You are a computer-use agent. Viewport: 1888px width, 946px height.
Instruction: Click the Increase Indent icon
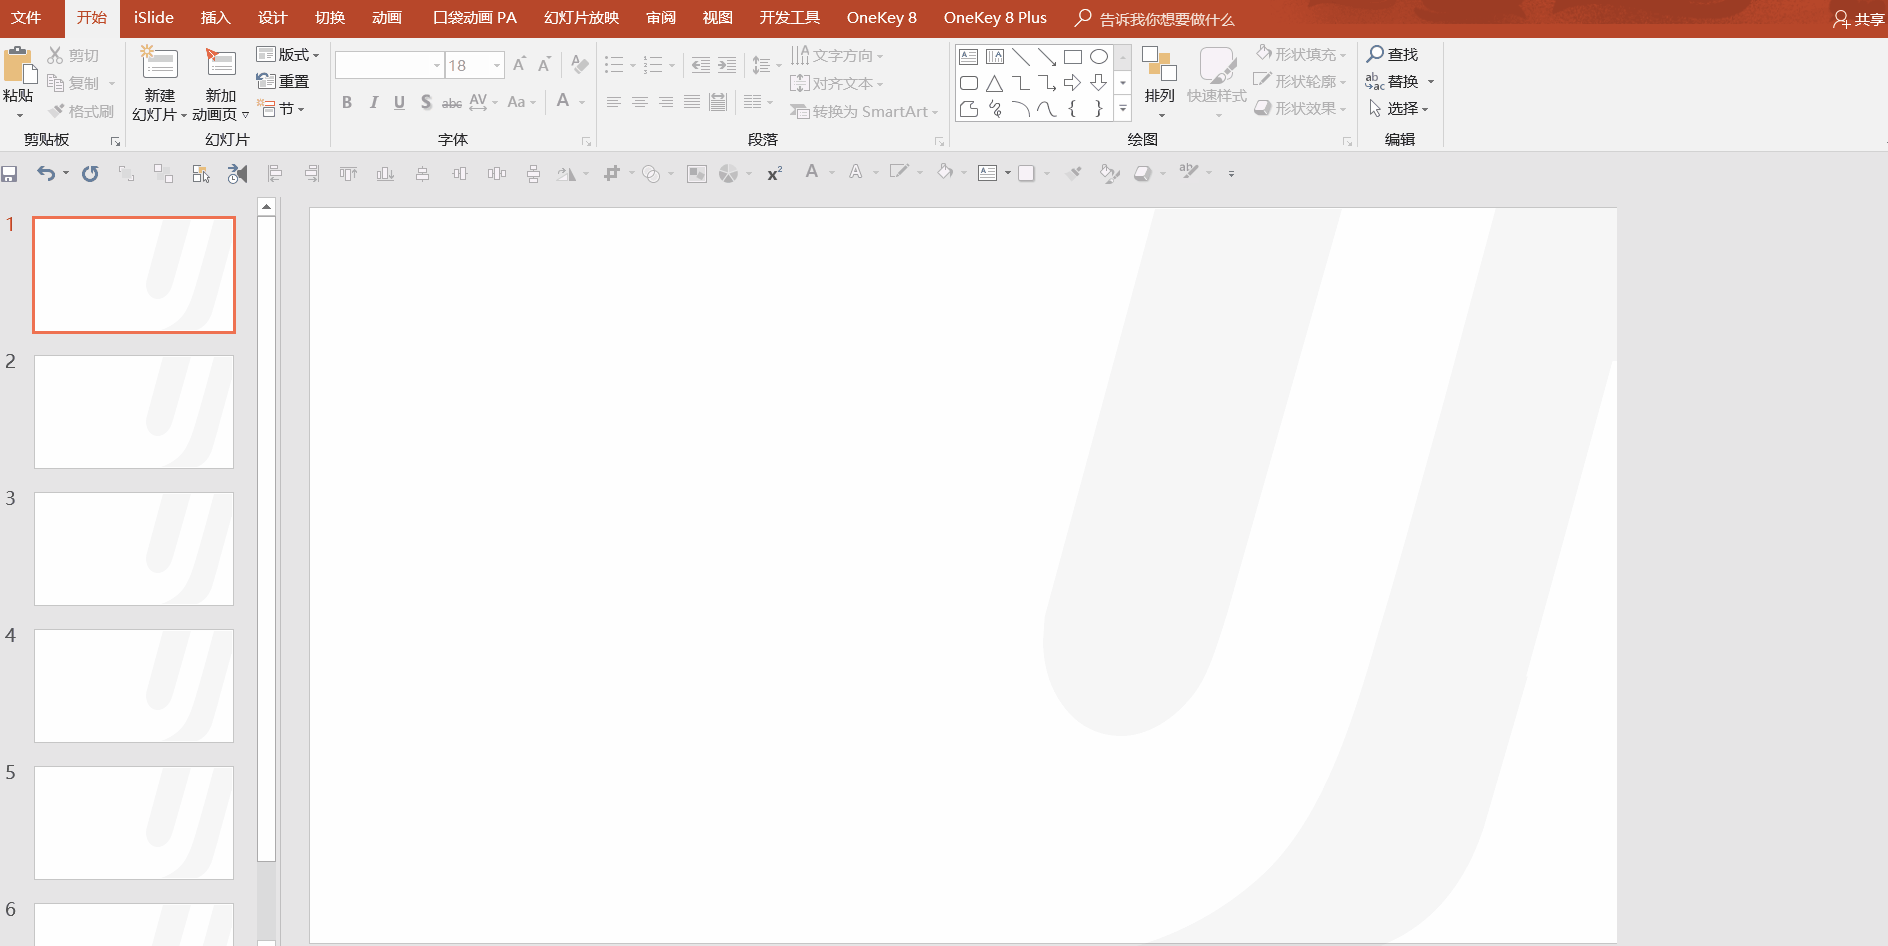pyautogui.click(x=727, y=65)
